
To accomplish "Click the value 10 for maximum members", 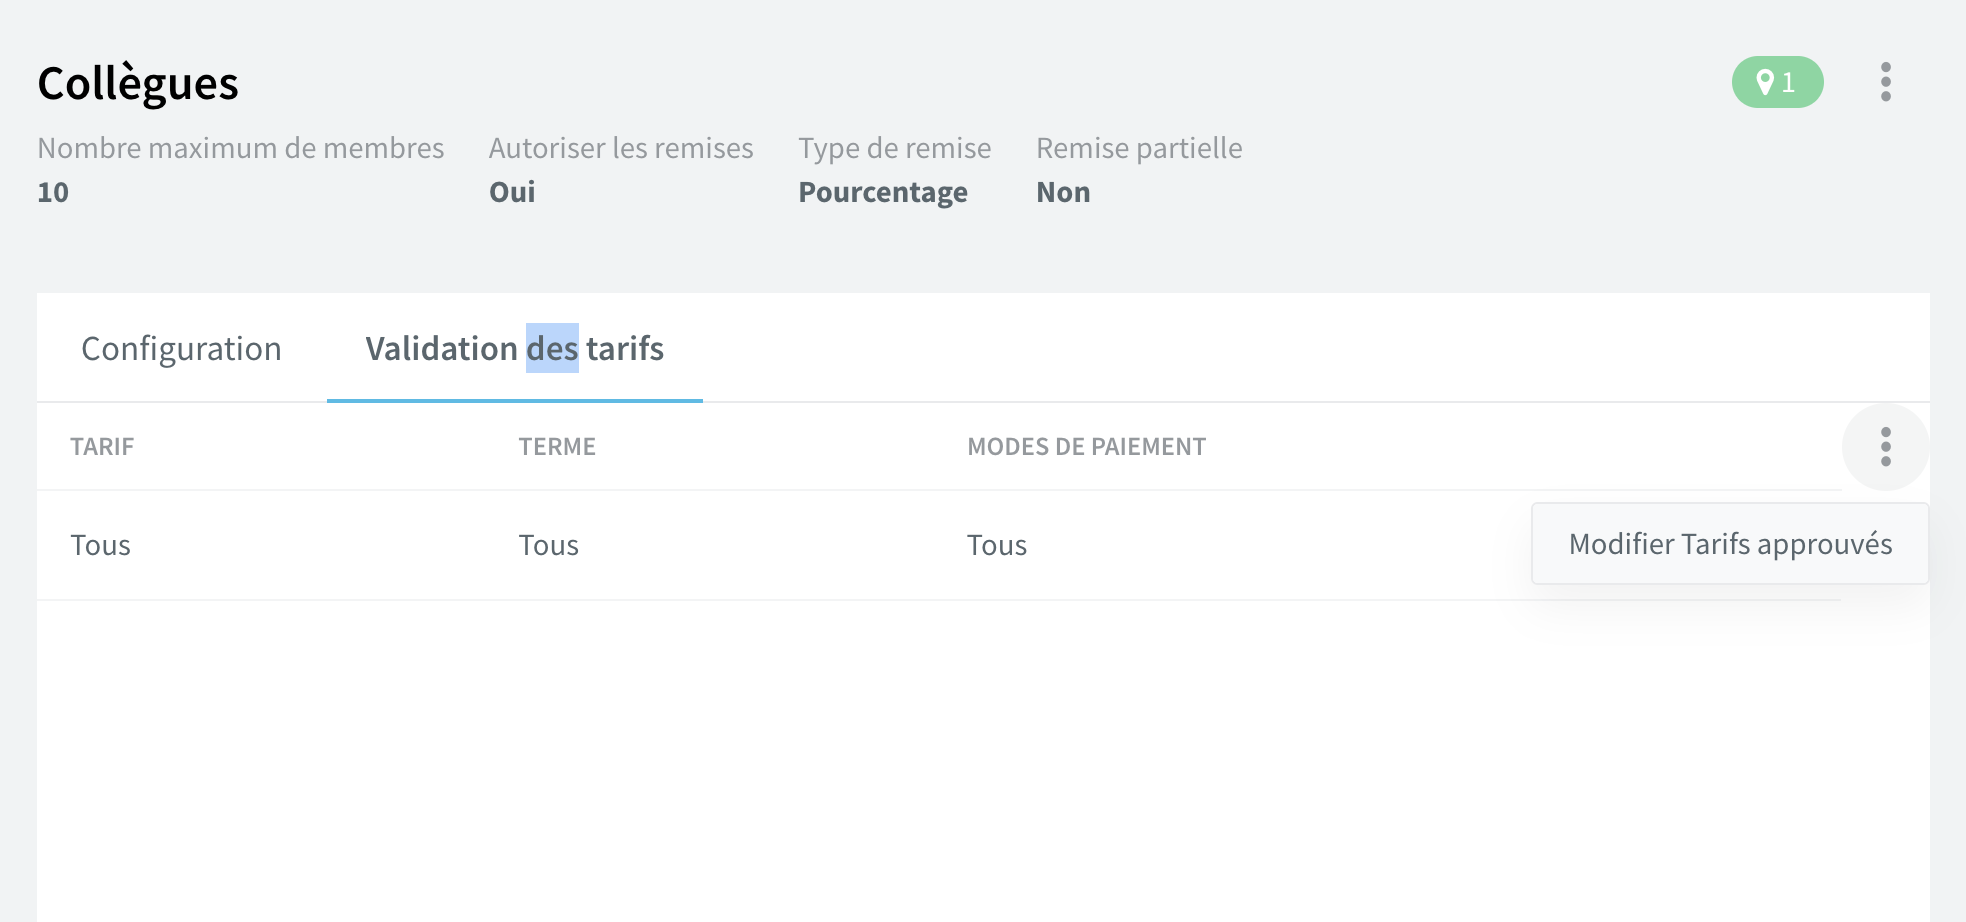I will (x=53, y=192).
